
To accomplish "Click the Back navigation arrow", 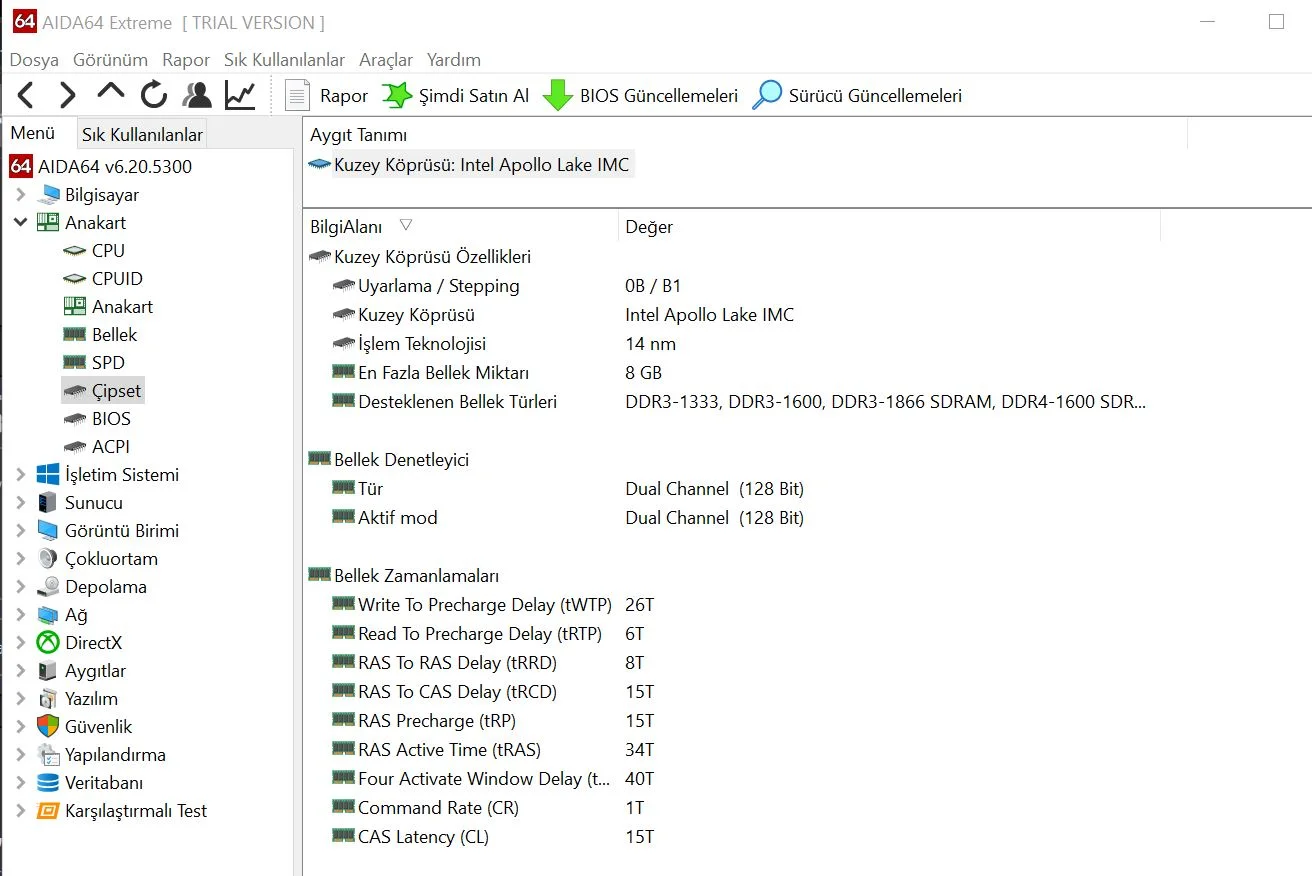I will [26, 96].
